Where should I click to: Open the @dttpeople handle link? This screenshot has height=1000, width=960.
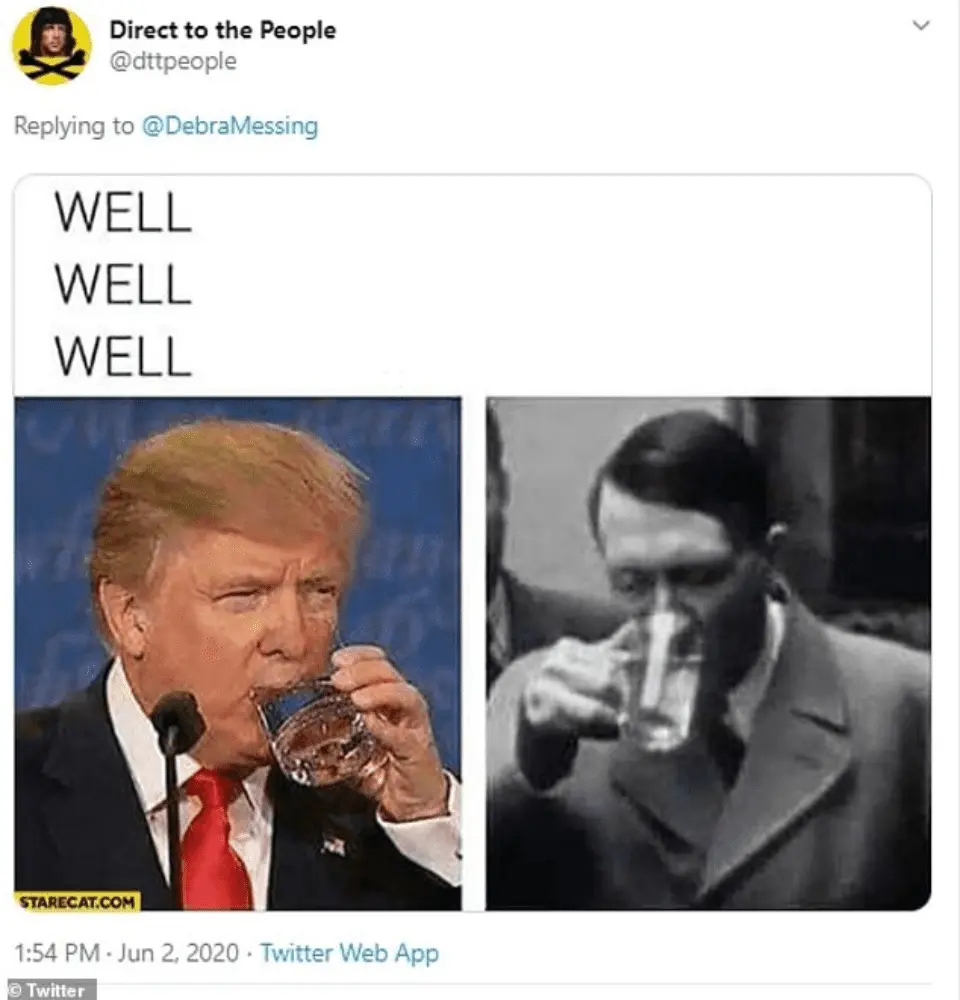(173, 61)
